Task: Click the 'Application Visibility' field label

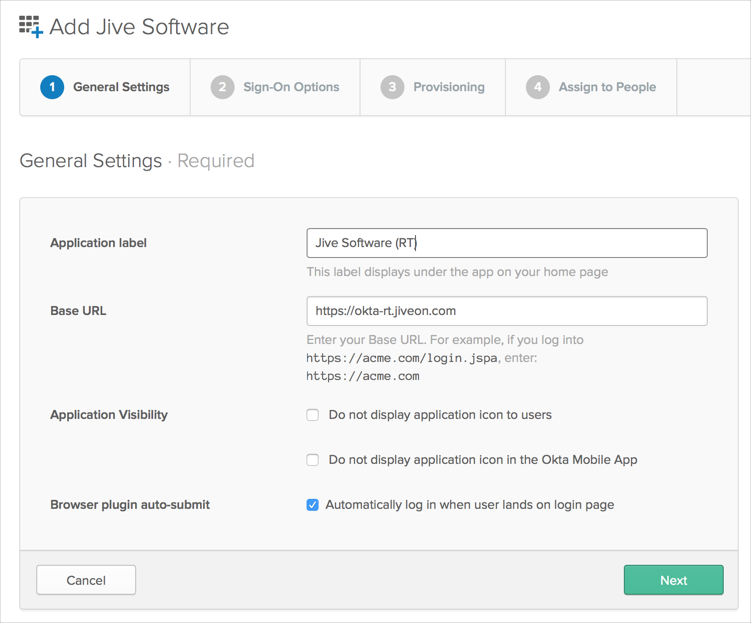Action: tap(109, 415)
